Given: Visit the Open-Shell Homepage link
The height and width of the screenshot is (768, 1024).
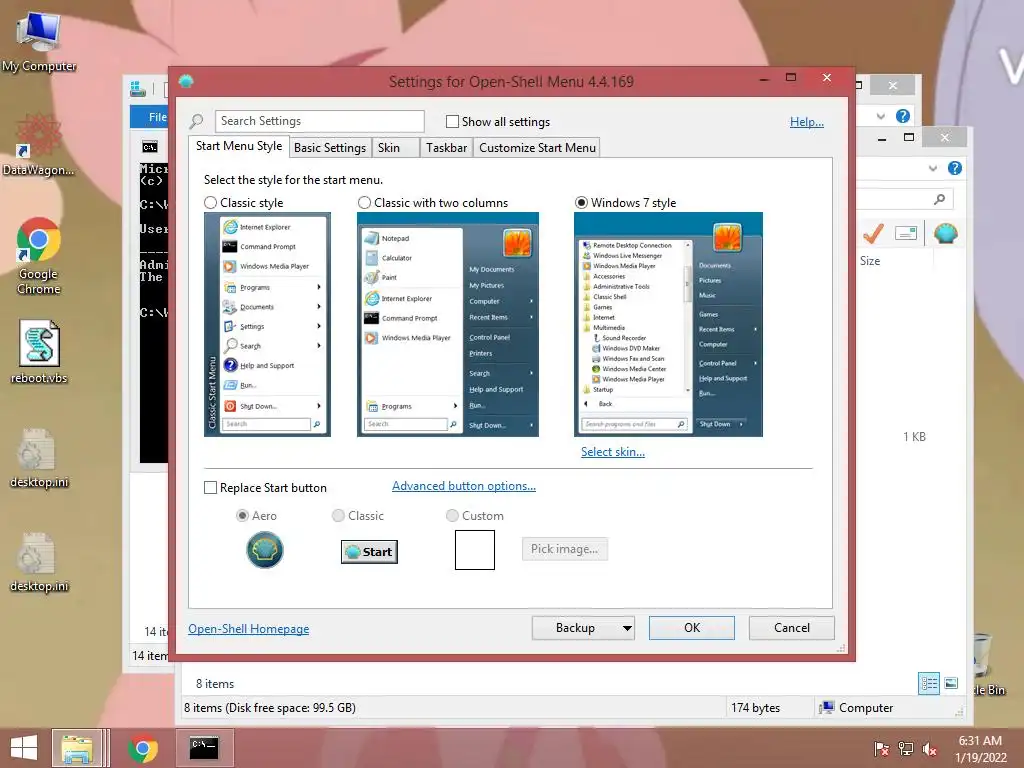Looking at the screenshot, I should 249,629.
